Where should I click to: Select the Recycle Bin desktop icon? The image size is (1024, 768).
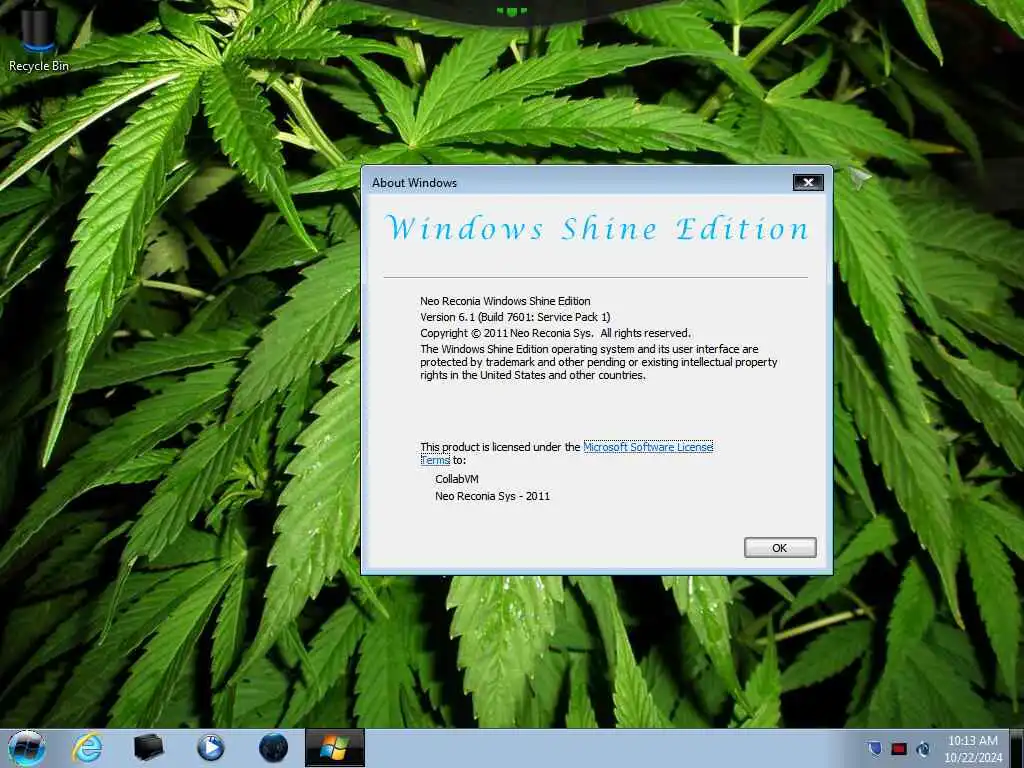(38, 39)
